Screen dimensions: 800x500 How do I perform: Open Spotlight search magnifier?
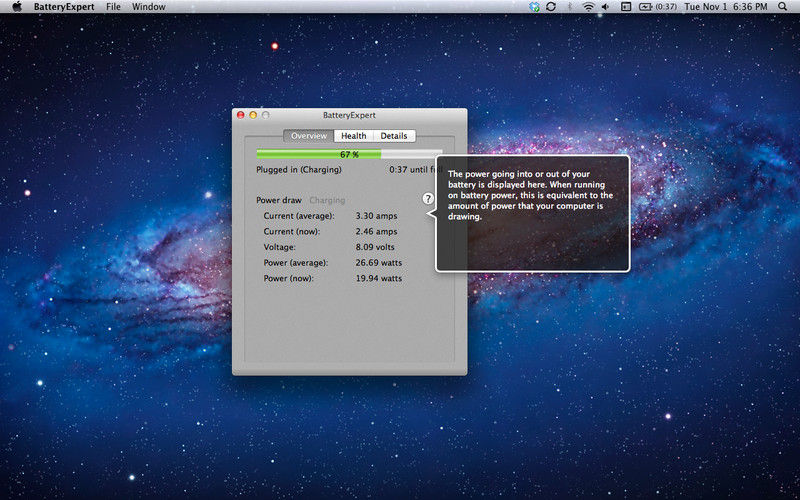[x=783, y=7]
